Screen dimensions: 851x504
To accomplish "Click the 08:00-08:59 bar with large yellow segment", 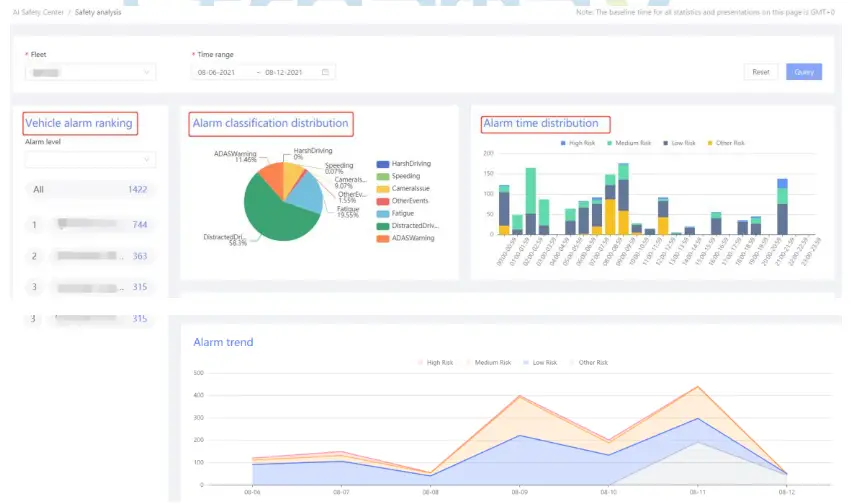I will tap(610, 205).
